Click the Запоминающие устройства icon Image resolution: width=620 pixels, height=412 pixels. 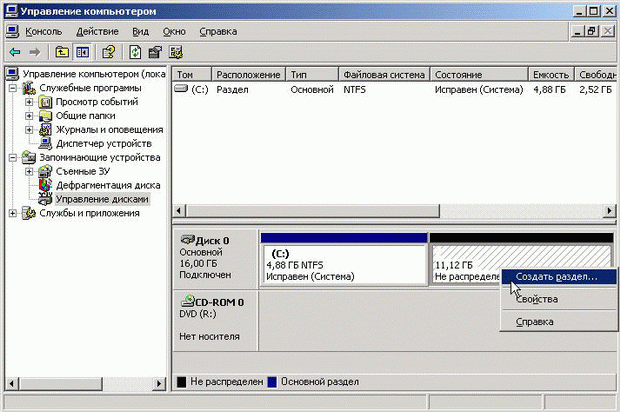(29, 157)
